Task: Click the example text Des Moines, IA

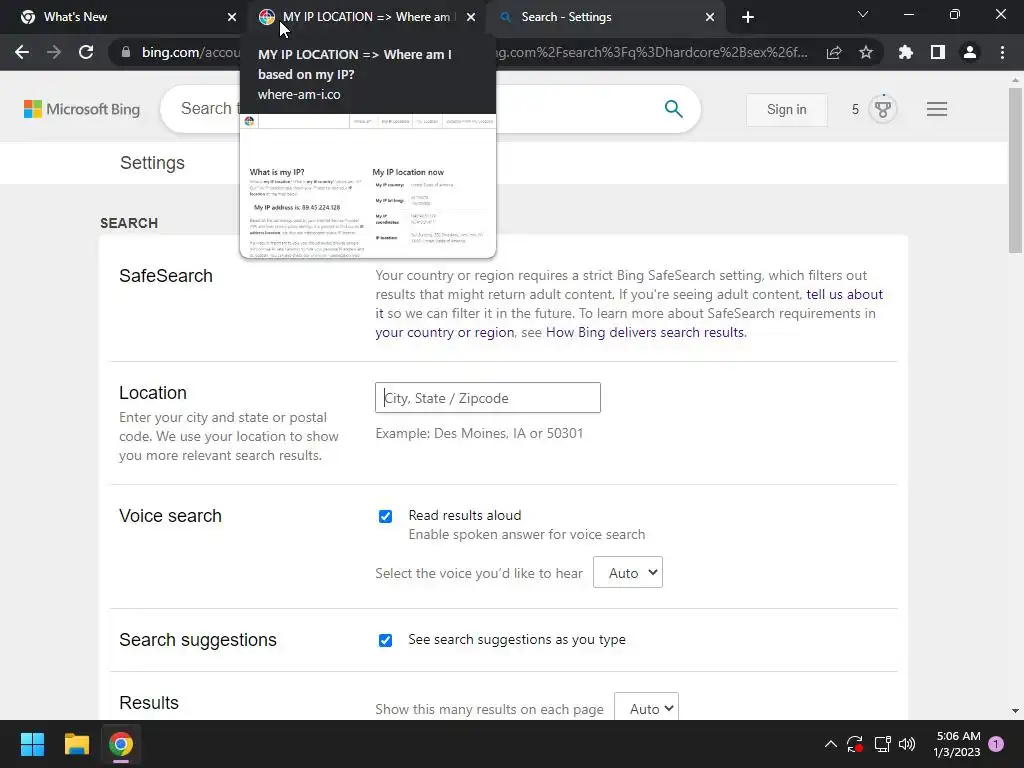Action: point(481,433)
